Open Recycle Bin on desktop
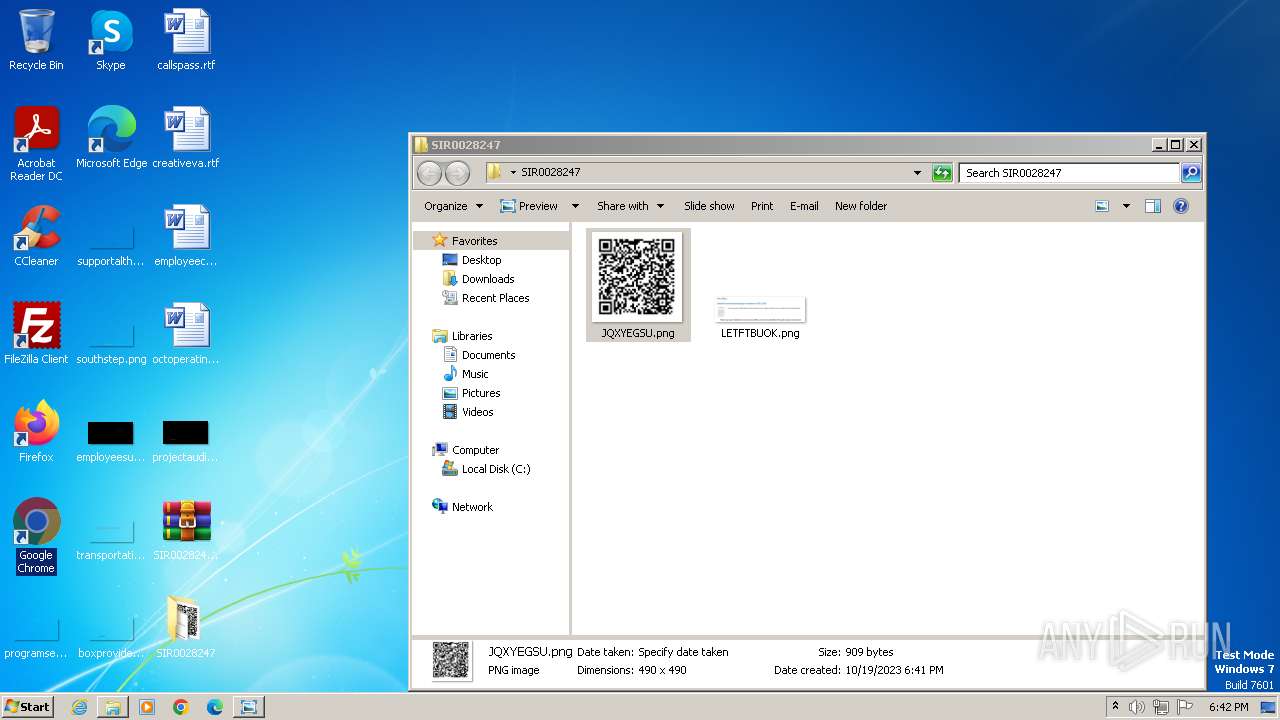 (x=36, y=40)
